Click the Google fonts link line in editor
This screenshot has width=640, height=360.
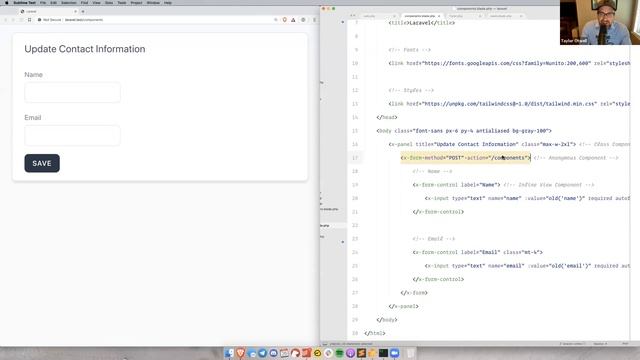[509, 63]
